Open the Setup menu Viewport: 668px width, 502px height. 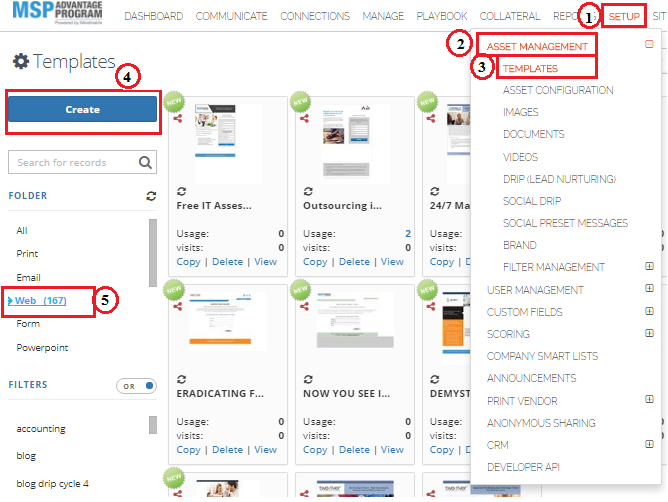tap(624, 16)
